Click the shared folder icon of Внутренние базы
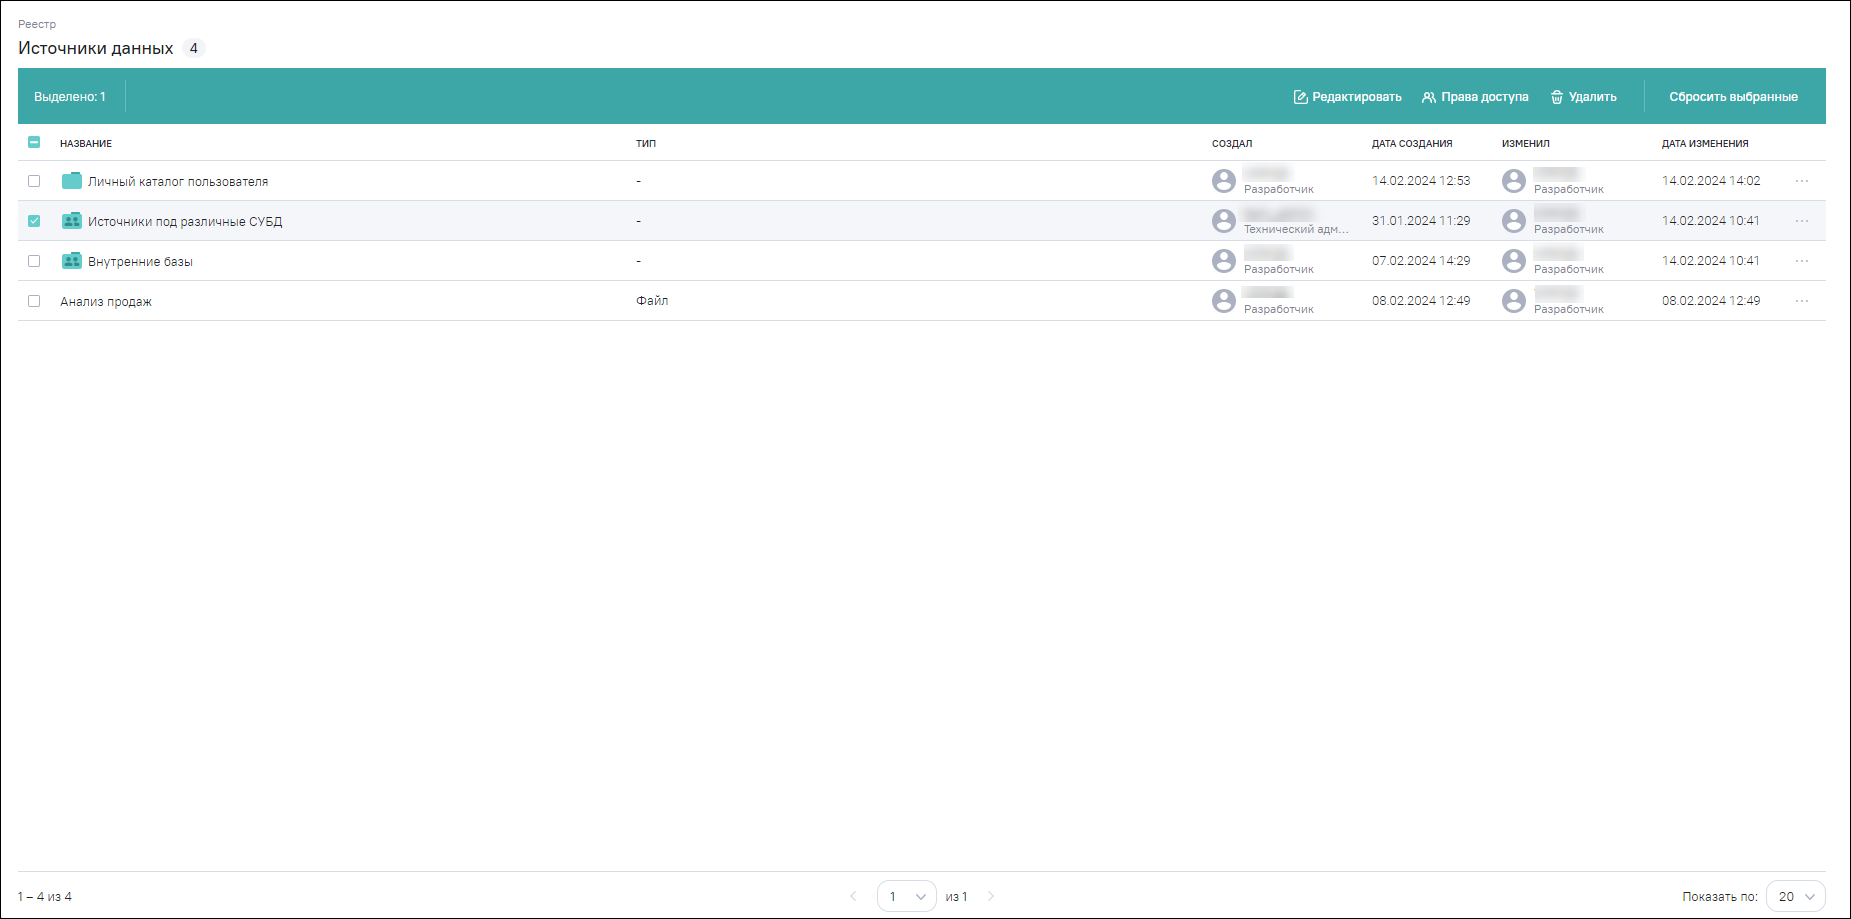The image size is (1851, 919). pyautogui.click(x=72, y=261)
